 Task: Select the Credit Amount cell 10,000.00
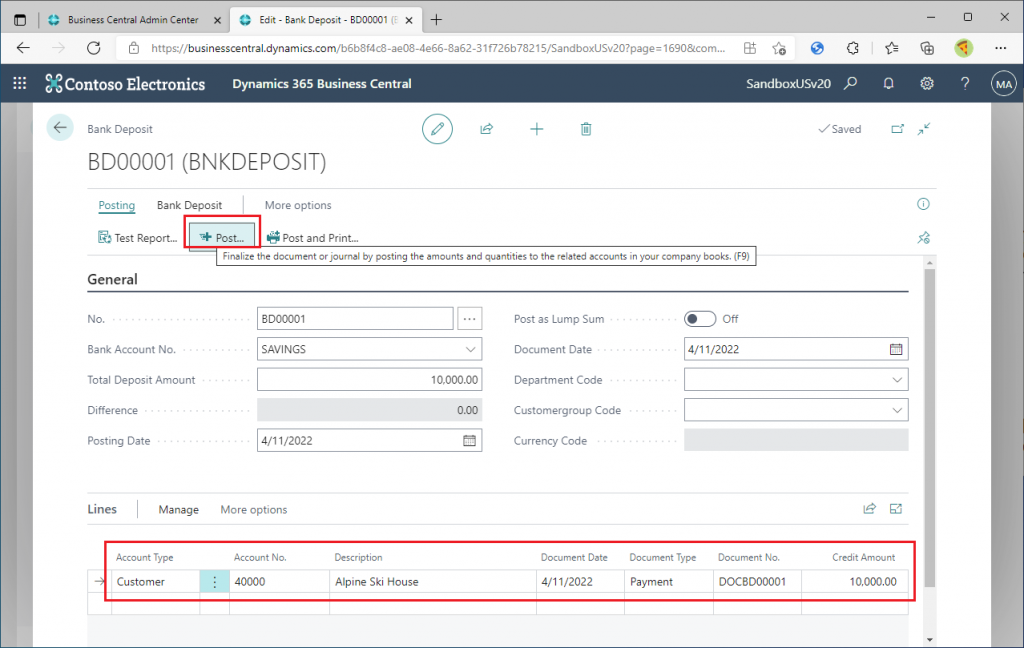pyautogui.click(x=855, y=581)
